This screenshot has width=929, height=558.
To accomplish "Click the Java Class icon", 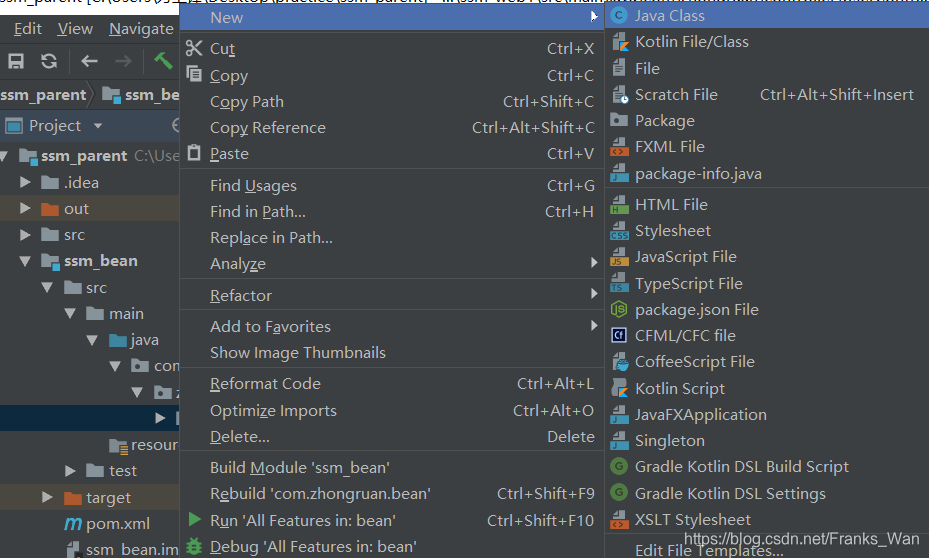I will (x=619, y=15).
